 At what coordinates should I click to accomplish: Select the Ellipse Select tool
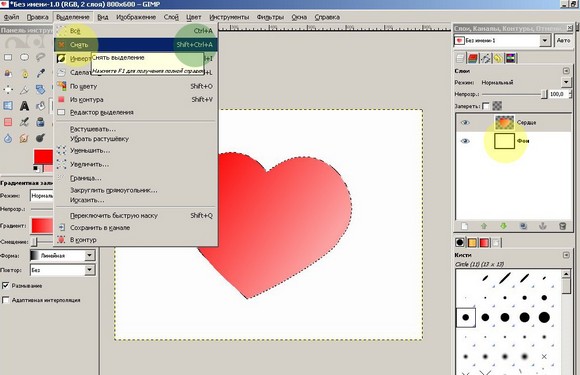click(x=24, y=57)
